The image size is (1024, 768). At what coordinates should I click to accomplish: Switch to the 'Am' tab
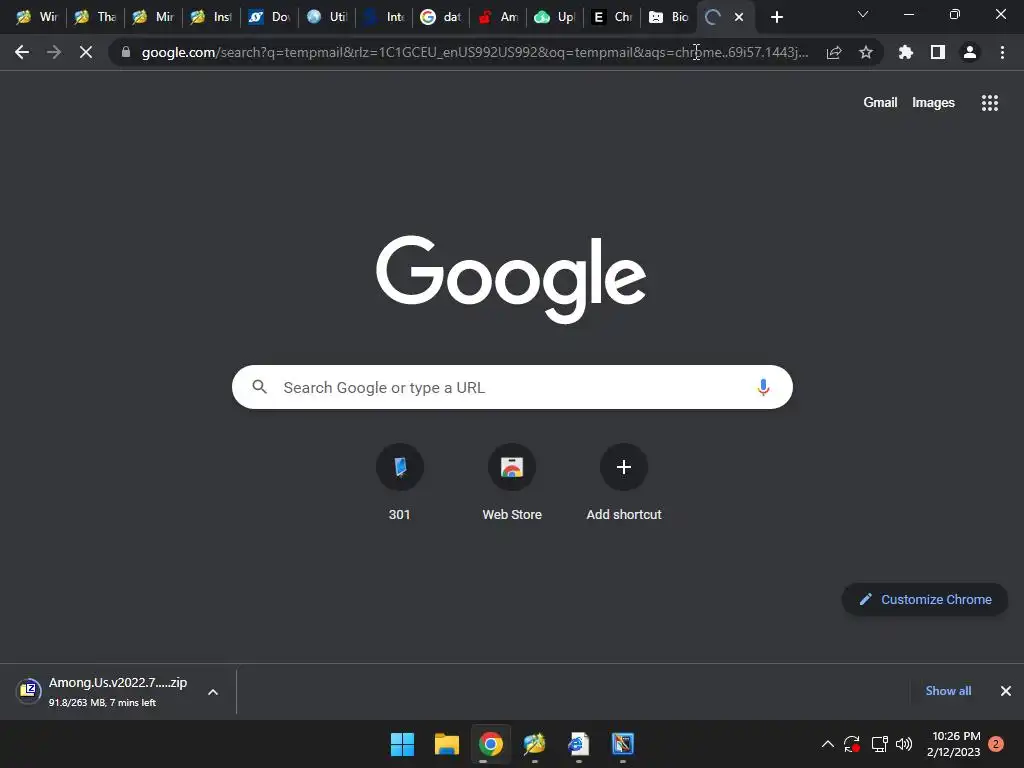click(498, 17)
